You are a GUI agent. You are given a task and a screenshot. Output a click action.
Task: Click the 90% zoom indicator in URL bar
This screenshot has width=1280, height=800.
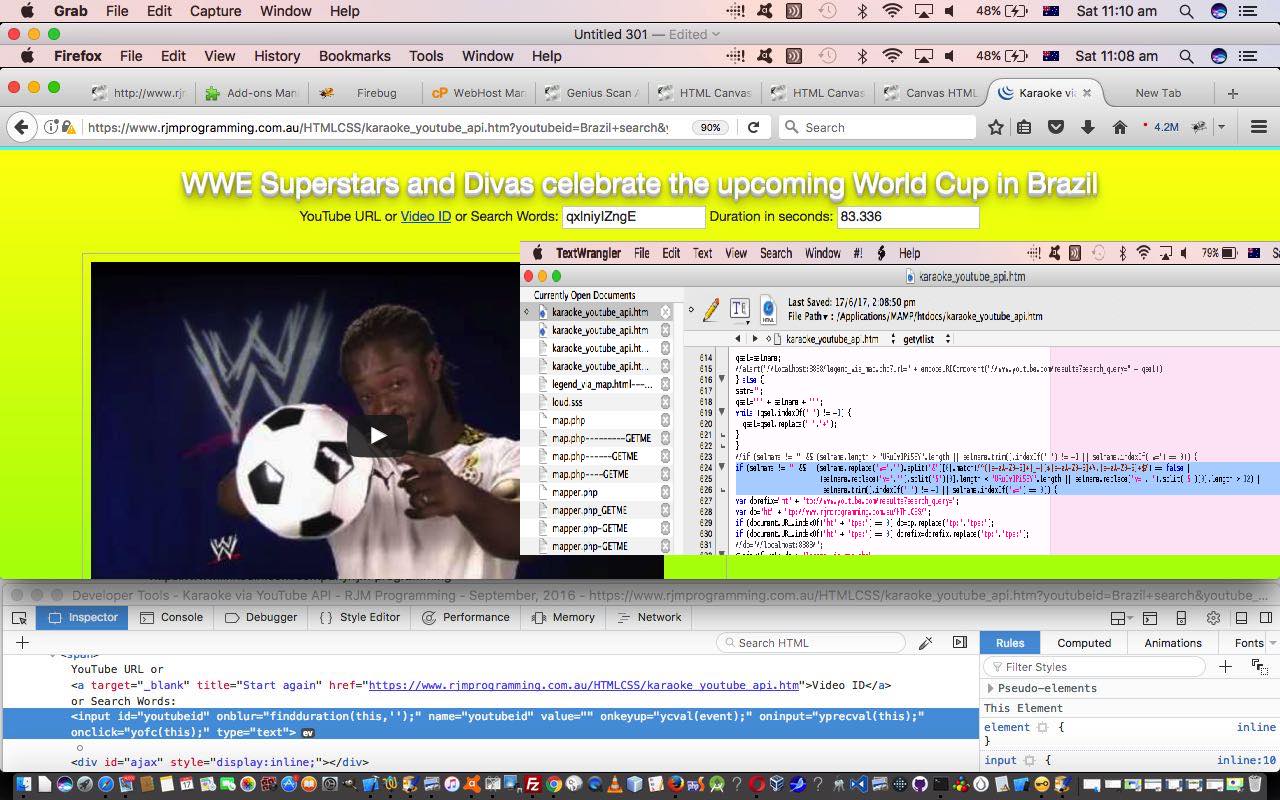[x=710, y=127]
